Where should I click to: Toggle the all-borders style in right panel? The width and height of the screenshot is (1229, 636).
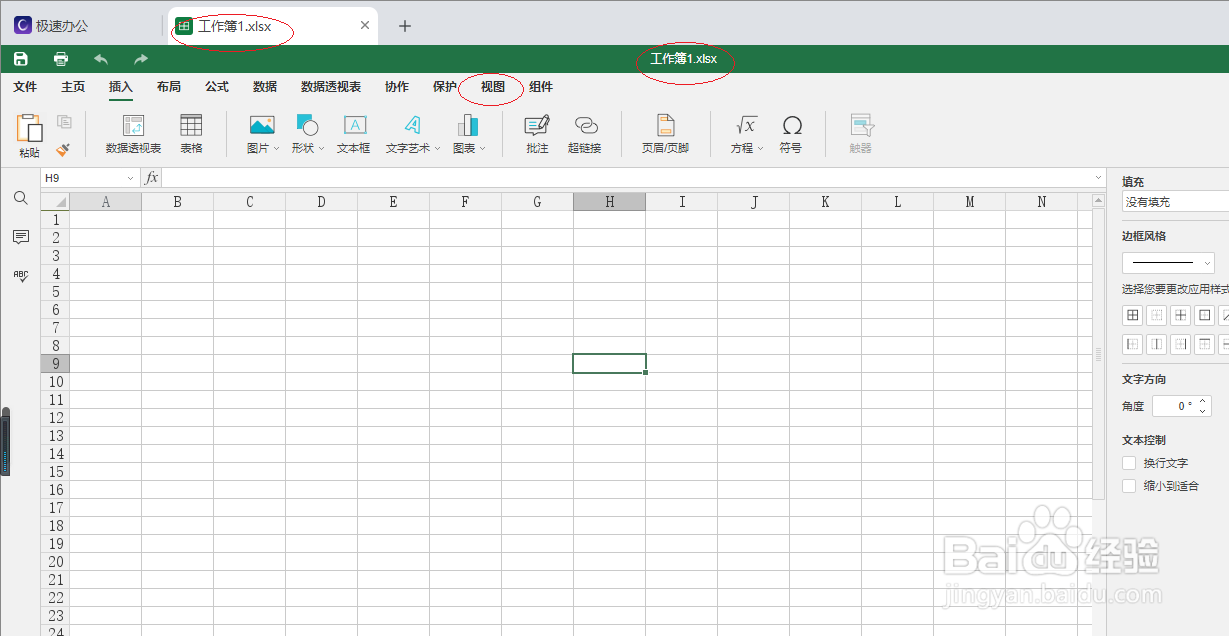1132,314
